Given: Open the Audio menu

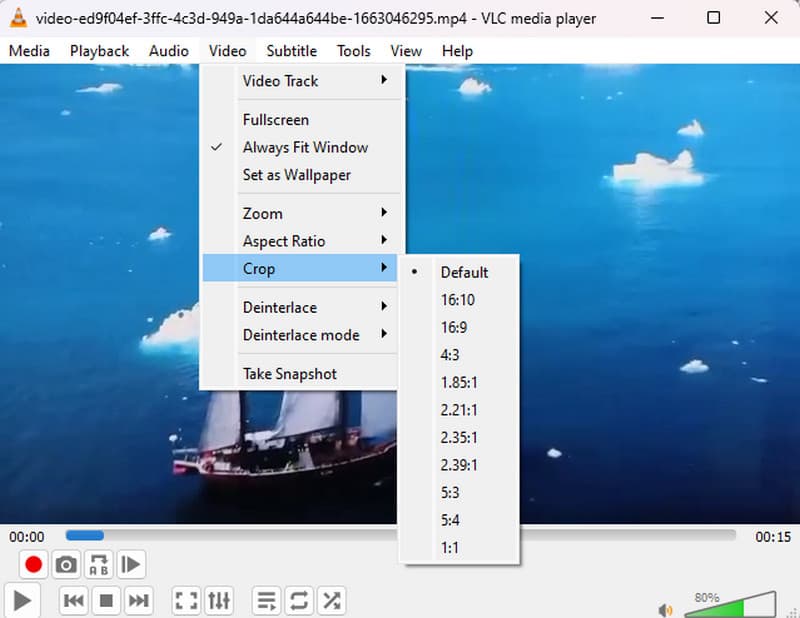Looking at the screenshot, I should 169,51.
